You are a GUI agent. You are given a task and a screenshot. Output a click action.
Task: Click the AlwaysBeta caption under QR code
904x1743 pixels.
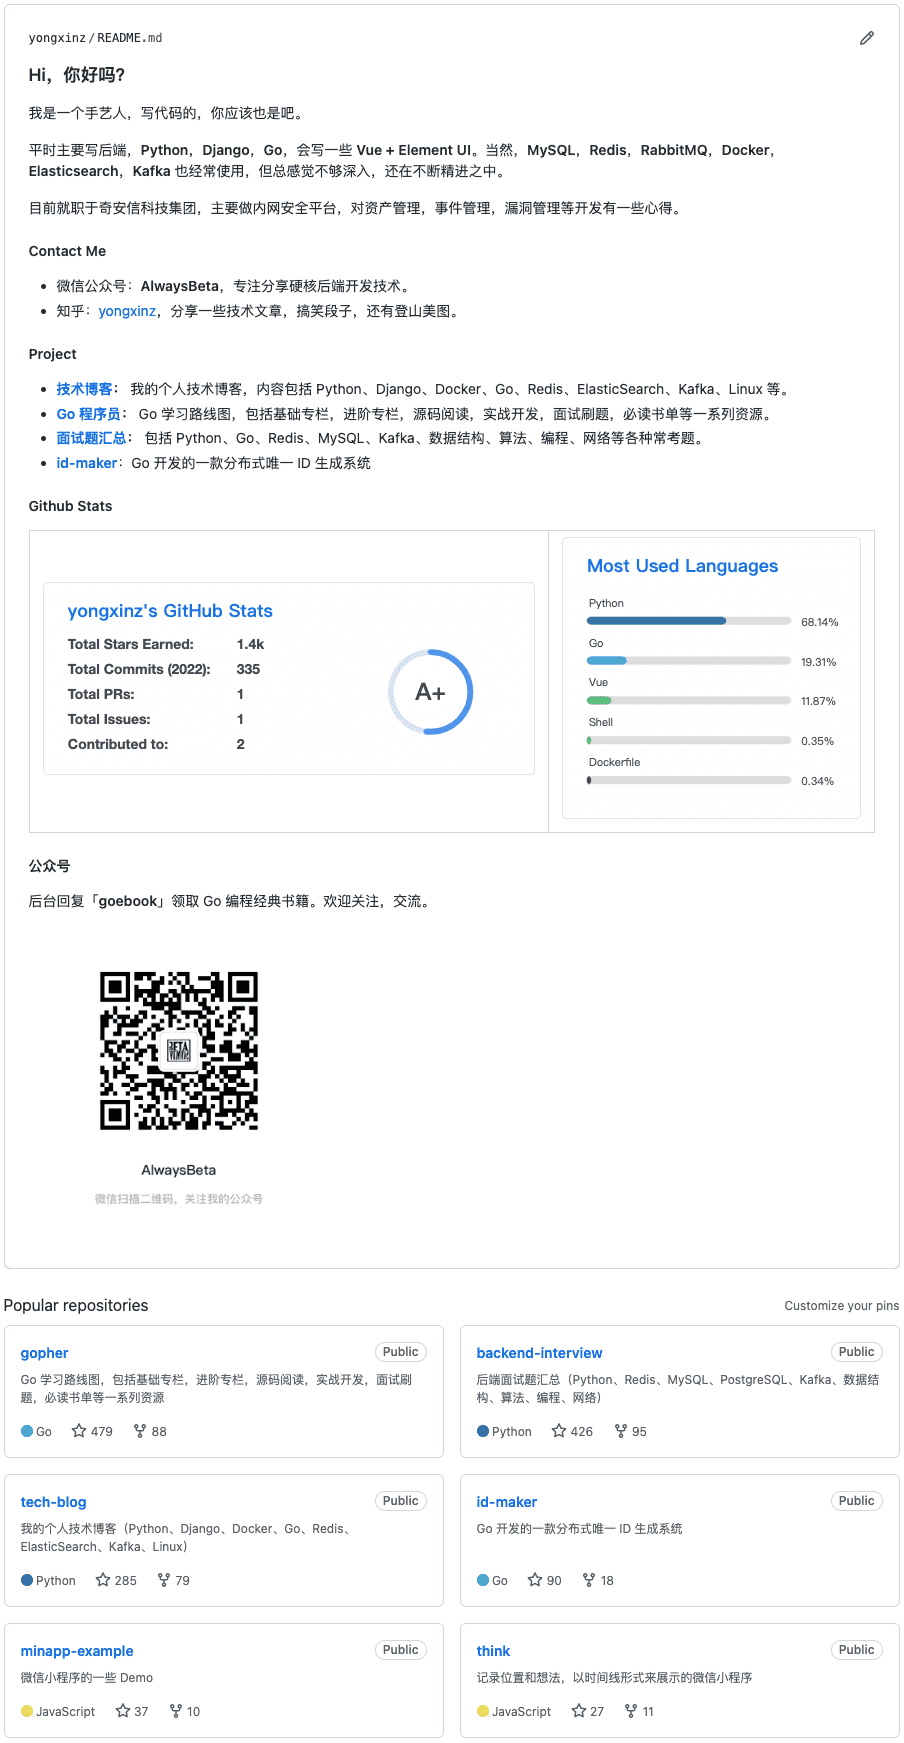click(x=179, y=1170)
